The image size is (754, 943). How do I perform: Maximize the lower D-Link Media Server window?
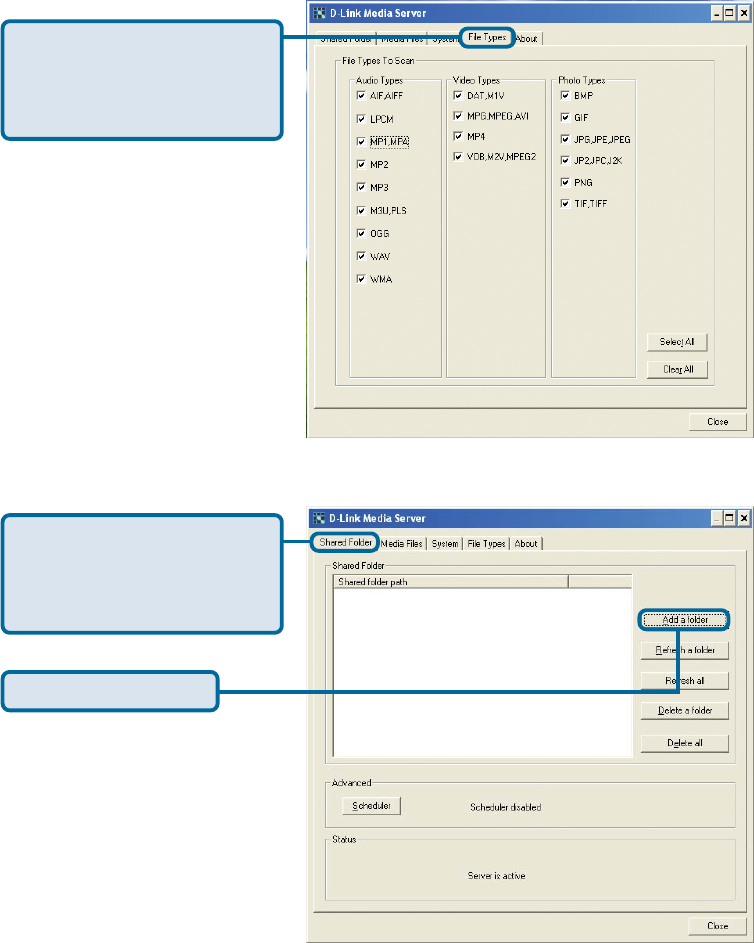[x=729, y=518]
